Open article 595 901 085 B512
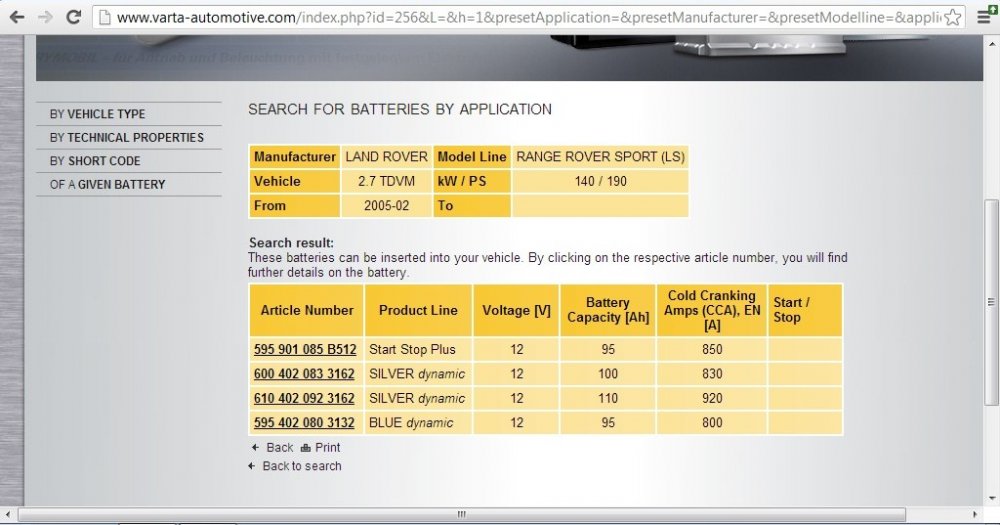The width and height of the screenshot is (1000, 525). 305,350
